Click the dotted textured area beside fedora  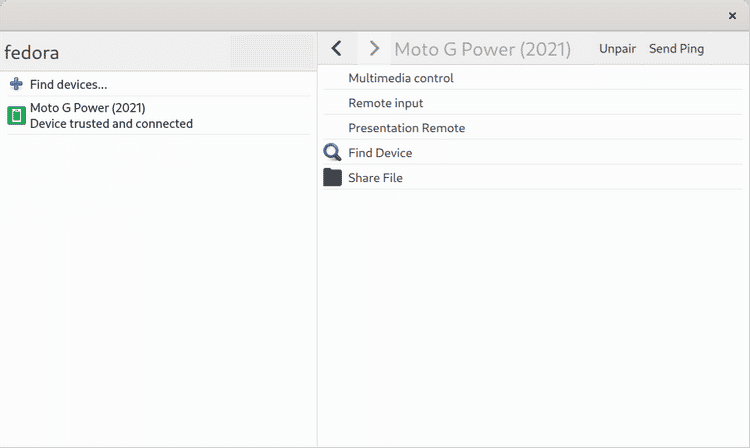(271, 52)
